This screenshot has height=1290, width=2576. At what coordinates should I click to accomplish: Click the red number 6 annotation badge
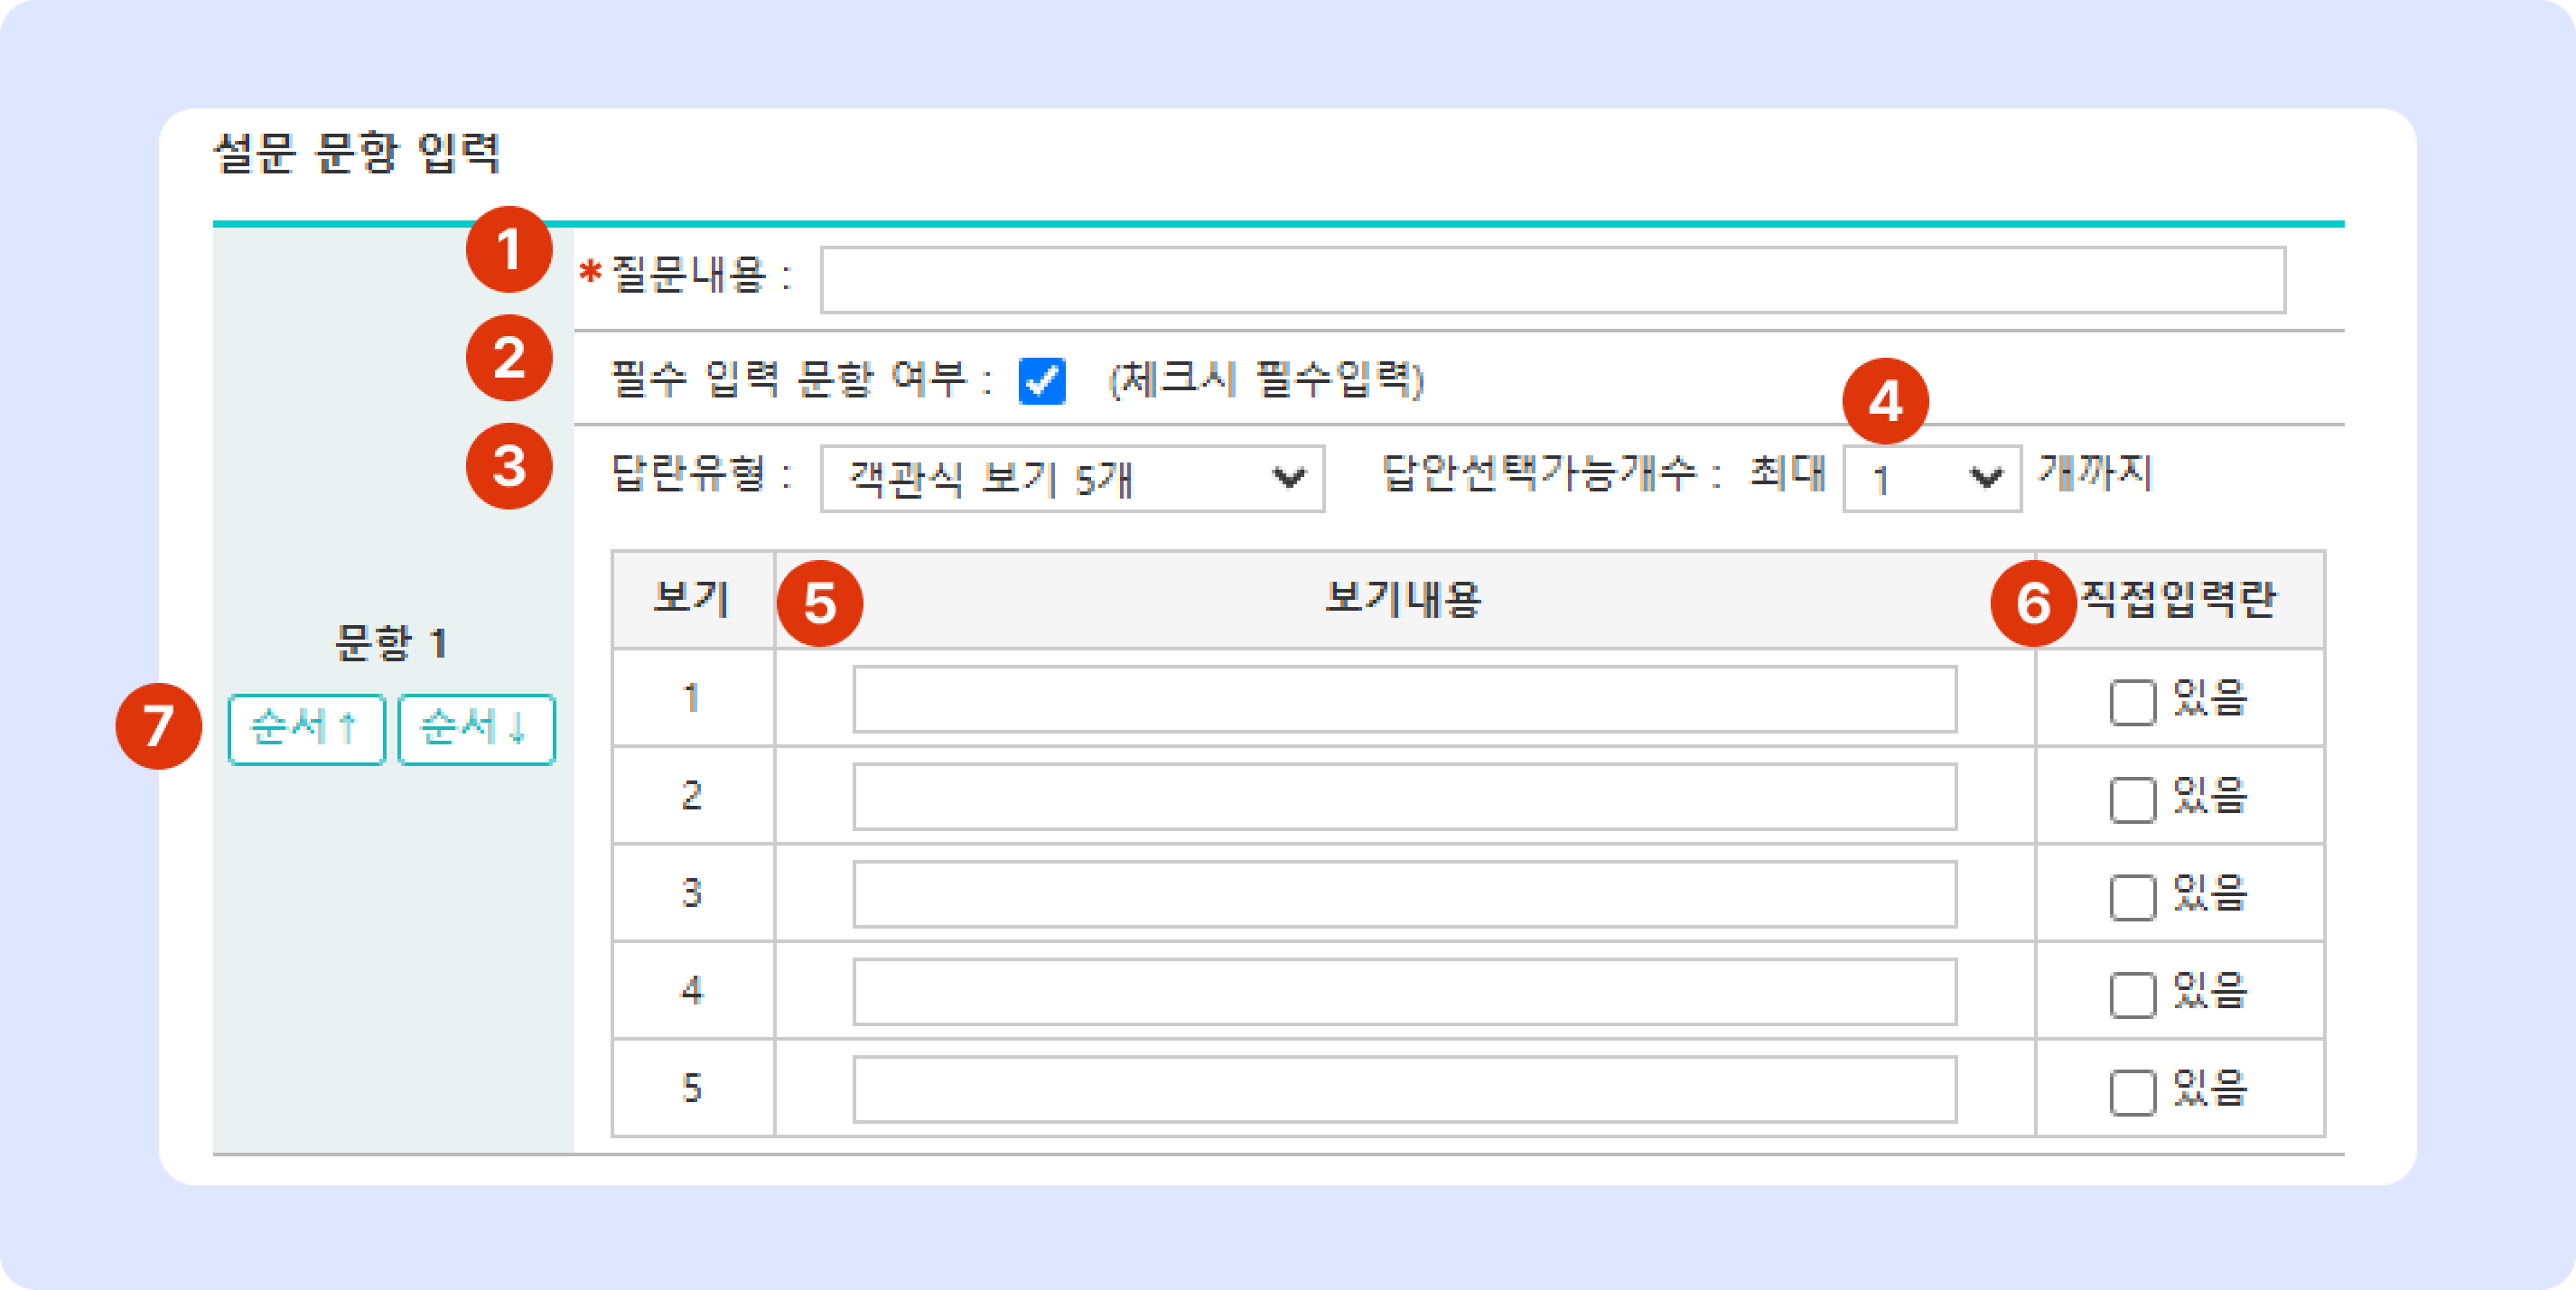(2033, 604)
